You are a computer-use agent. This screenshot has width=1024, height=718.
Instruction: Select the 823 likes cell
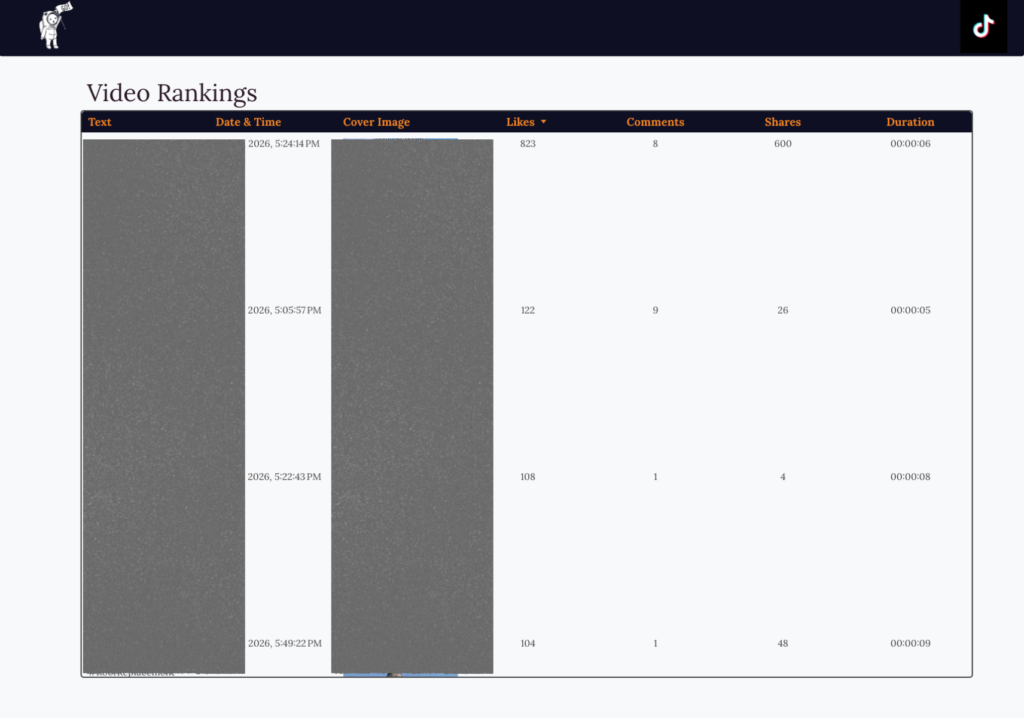click(x=528, y=144)
